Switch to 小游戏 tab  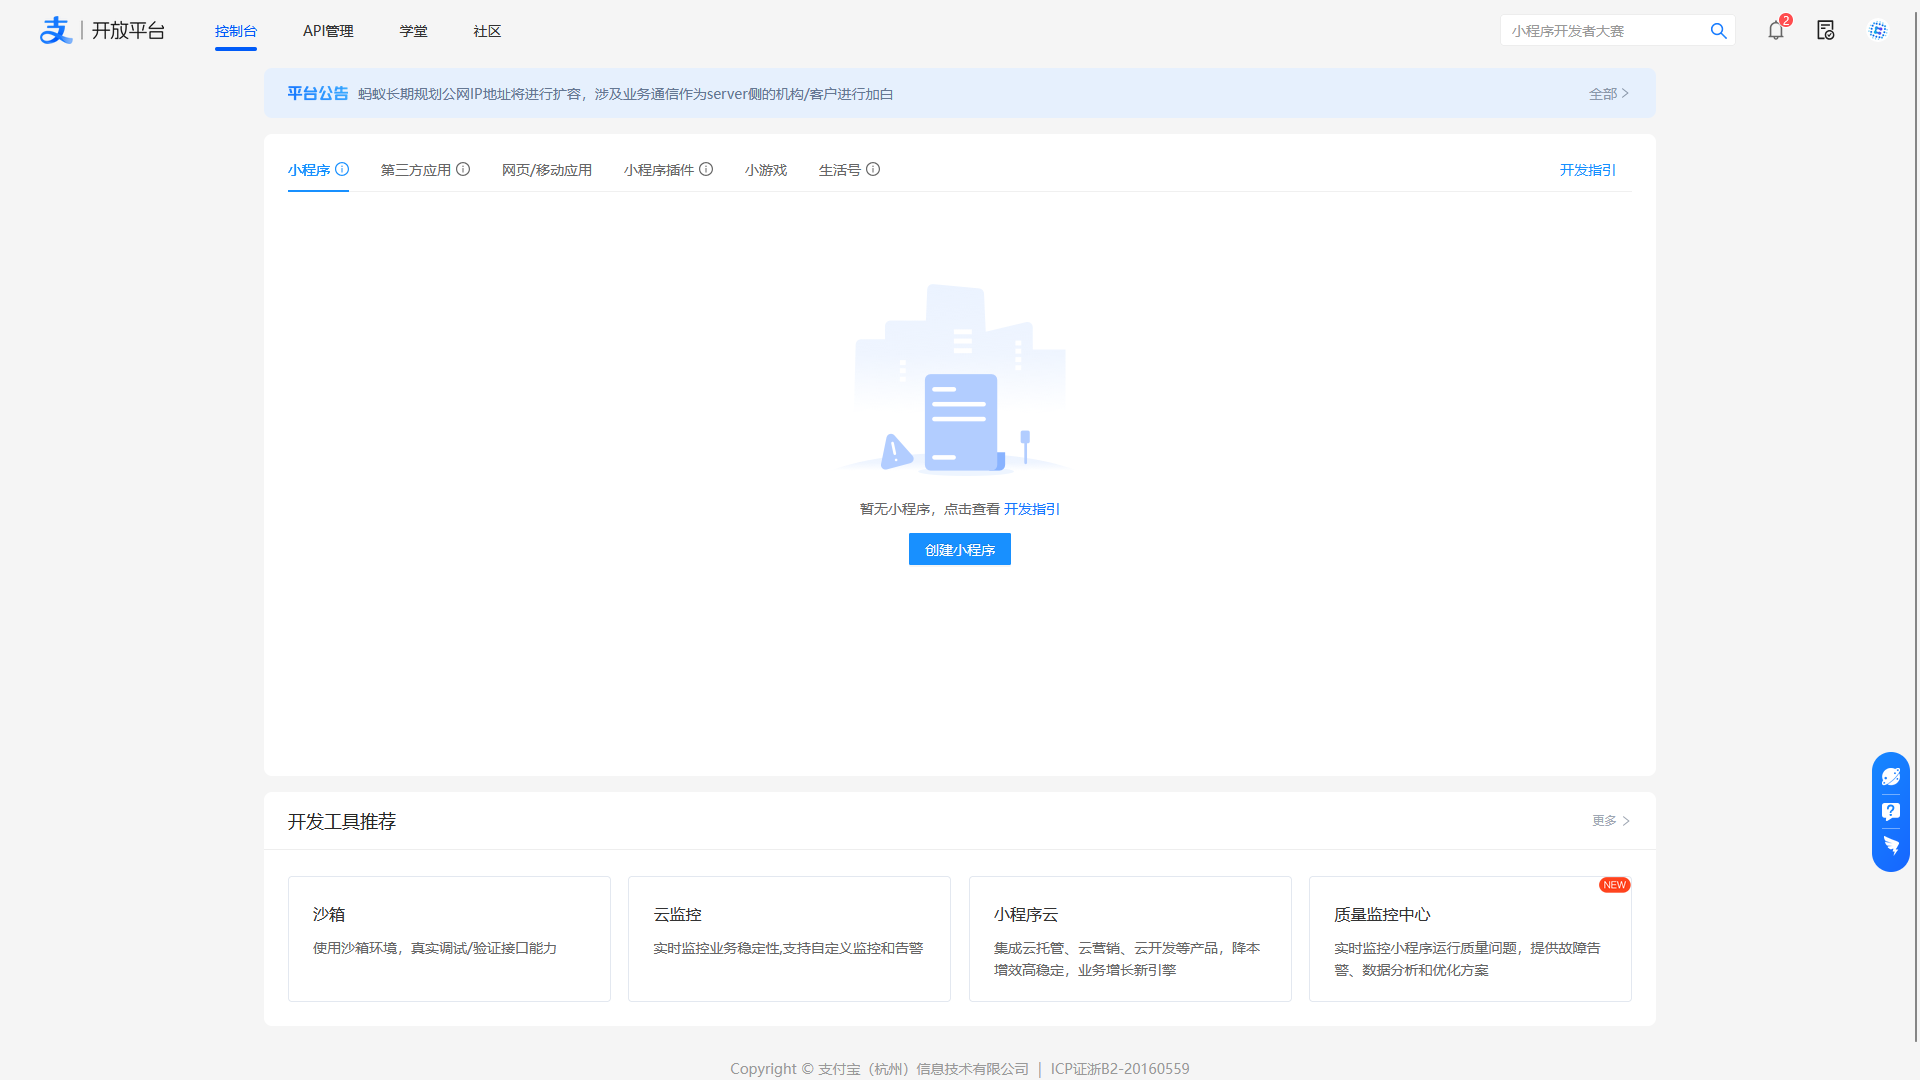(x=766, y=170)
